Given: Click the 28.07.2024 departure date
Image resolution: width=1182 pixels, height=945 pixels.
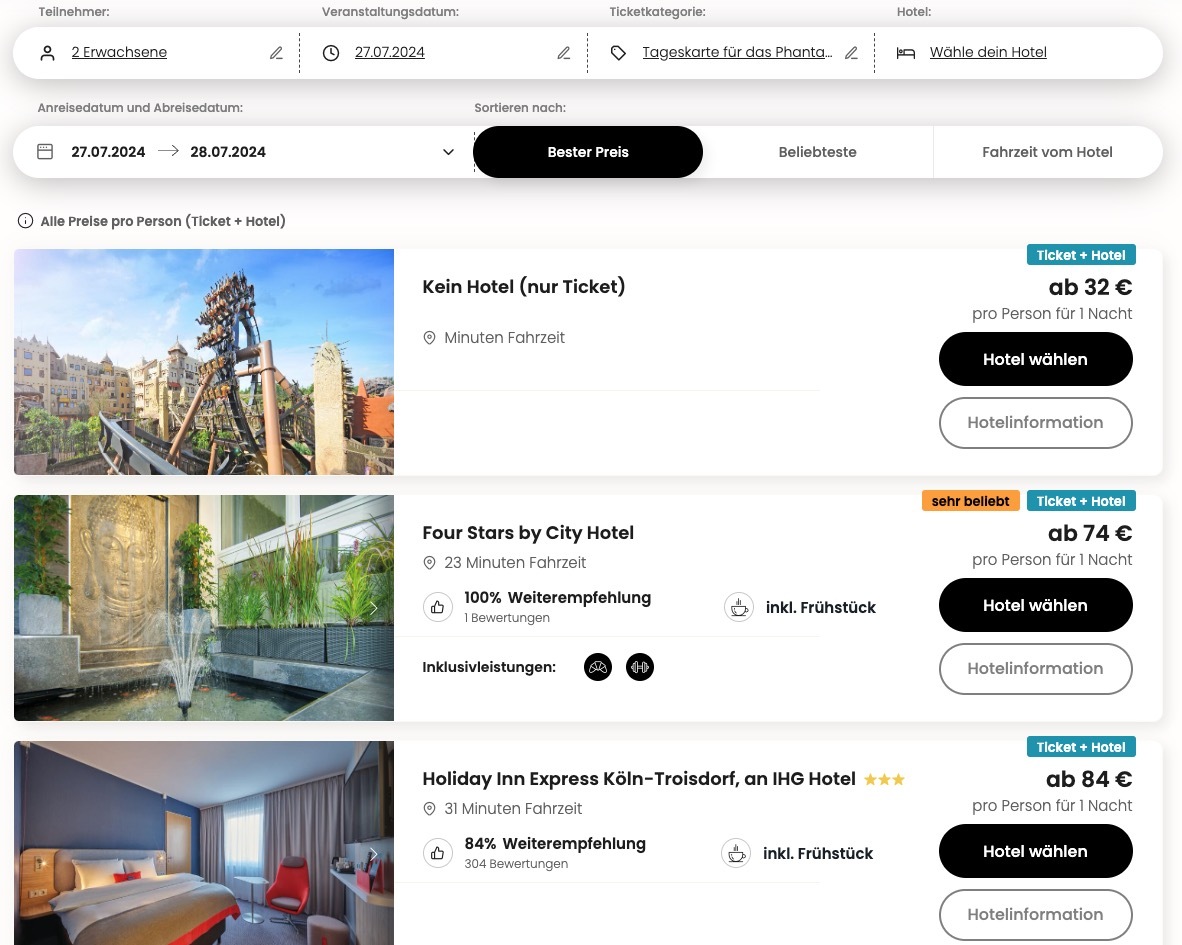Looking at the screenshot, I should pos(228,151).
